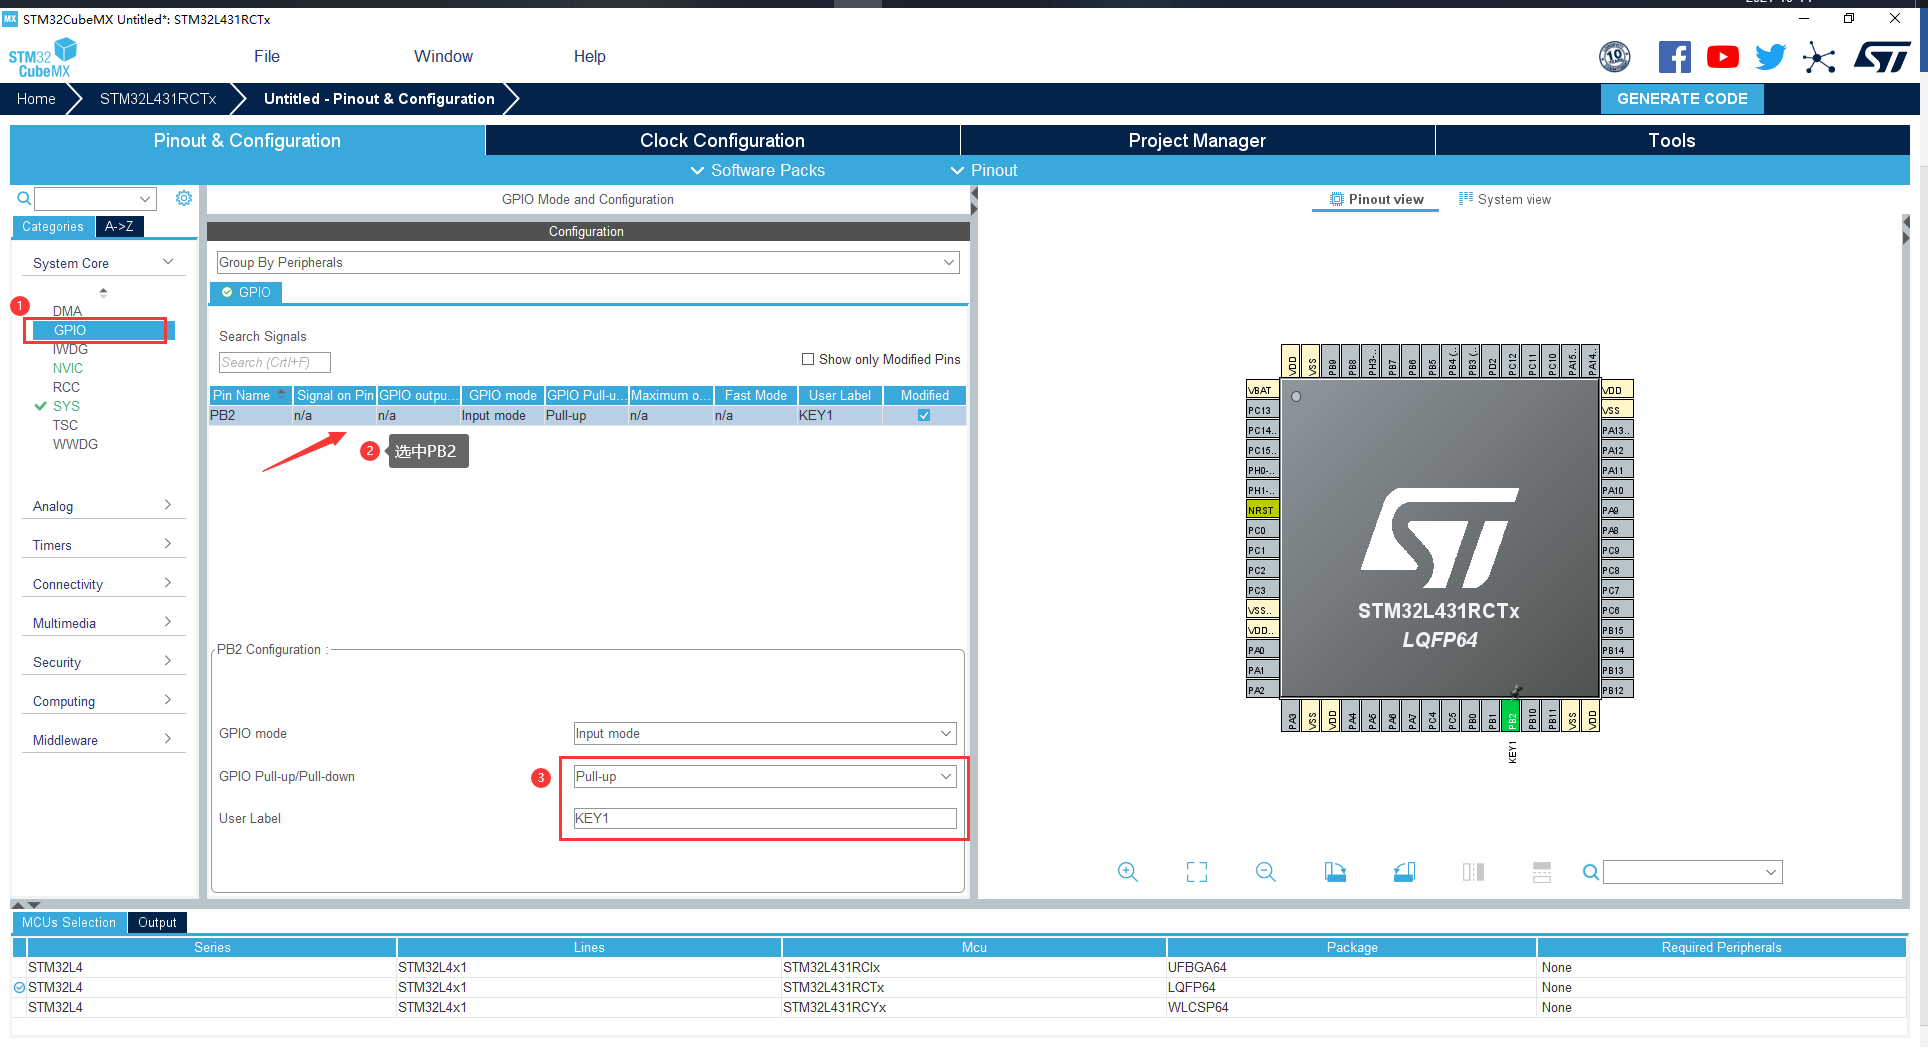The height and width of the screenshot is (1048, 1928).
Task: Zoom out of the pinout view
Action: point(1265,872)
